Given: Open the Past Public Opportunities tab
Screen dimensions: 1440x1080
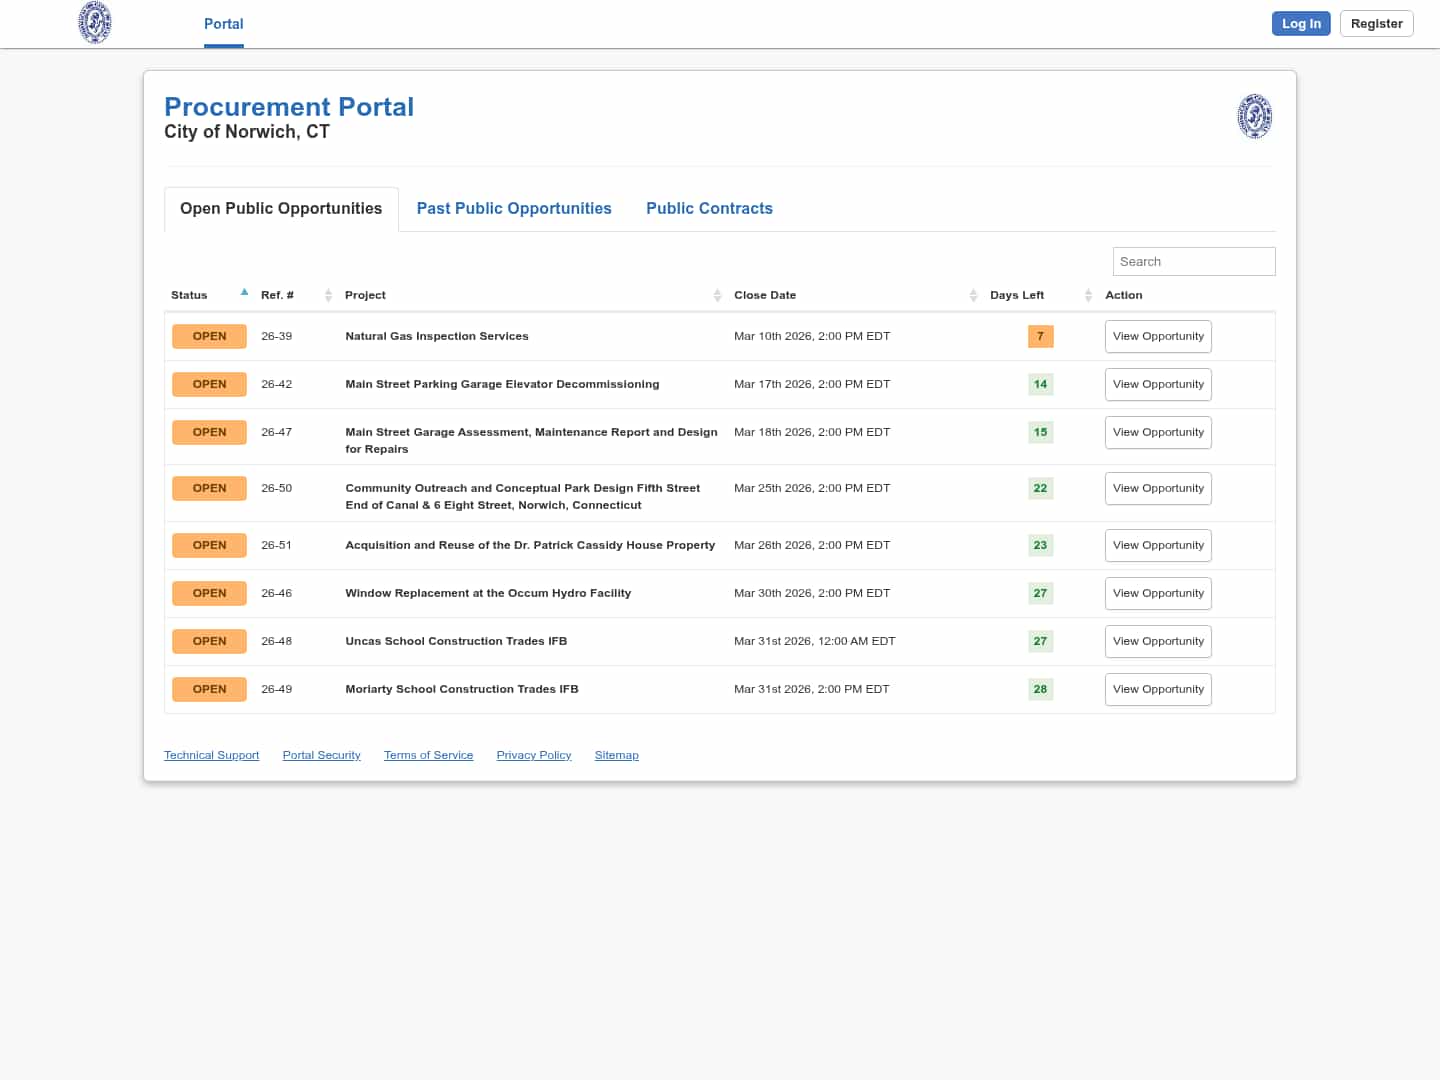Looking at the screenshot, I should click(514, 208).
